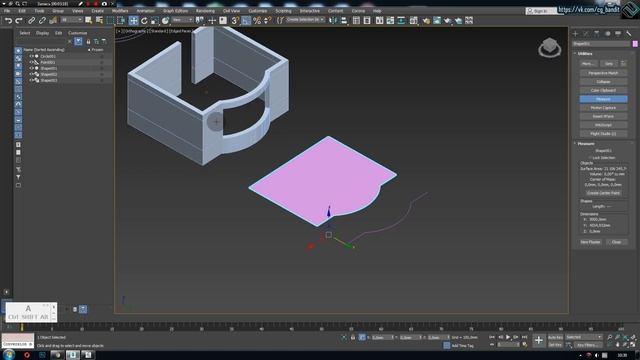Click the Zoom Extents viewport navigation icon
The image size is (640, 360).
(x=625, y=337)
